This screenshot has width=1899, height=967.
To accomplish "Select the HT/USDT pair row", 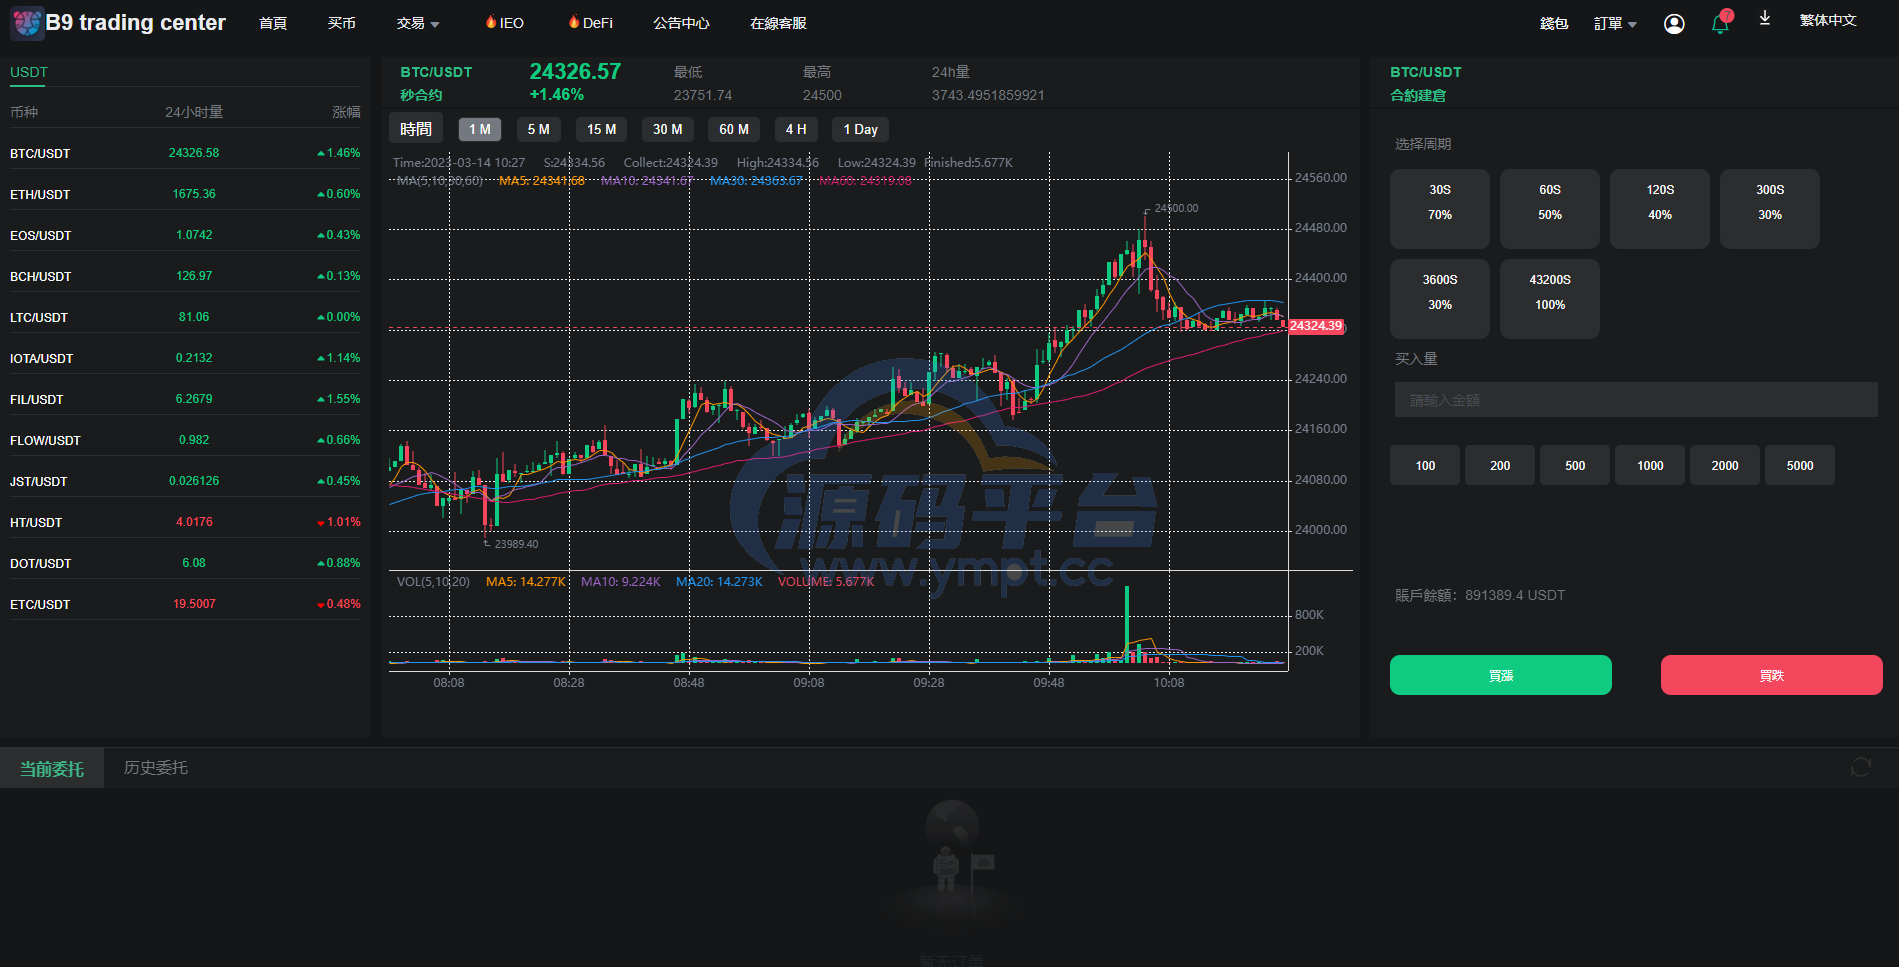I will 185,522.
